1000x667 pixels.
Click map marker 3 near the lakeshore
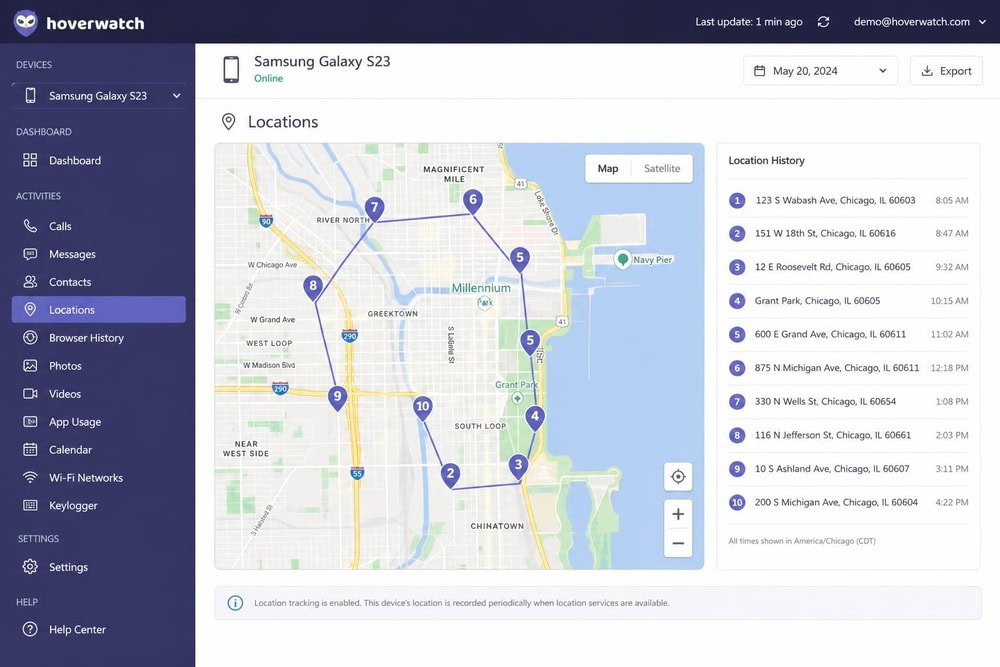pos(518,465)
